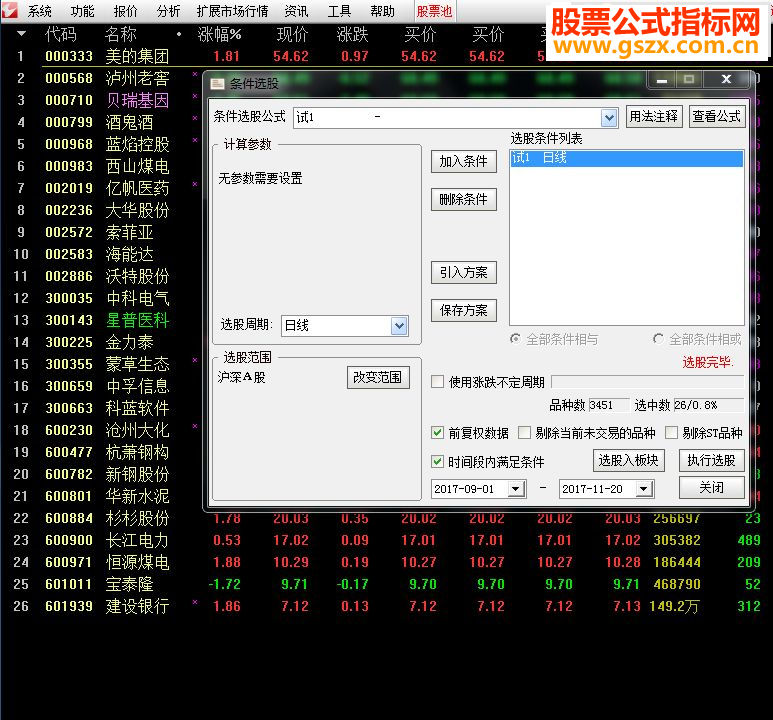This screenshot has height=720, width=773.
Task: Select the 星普医科 stock row
Action: pyautogui.click(x=138, y=320)
